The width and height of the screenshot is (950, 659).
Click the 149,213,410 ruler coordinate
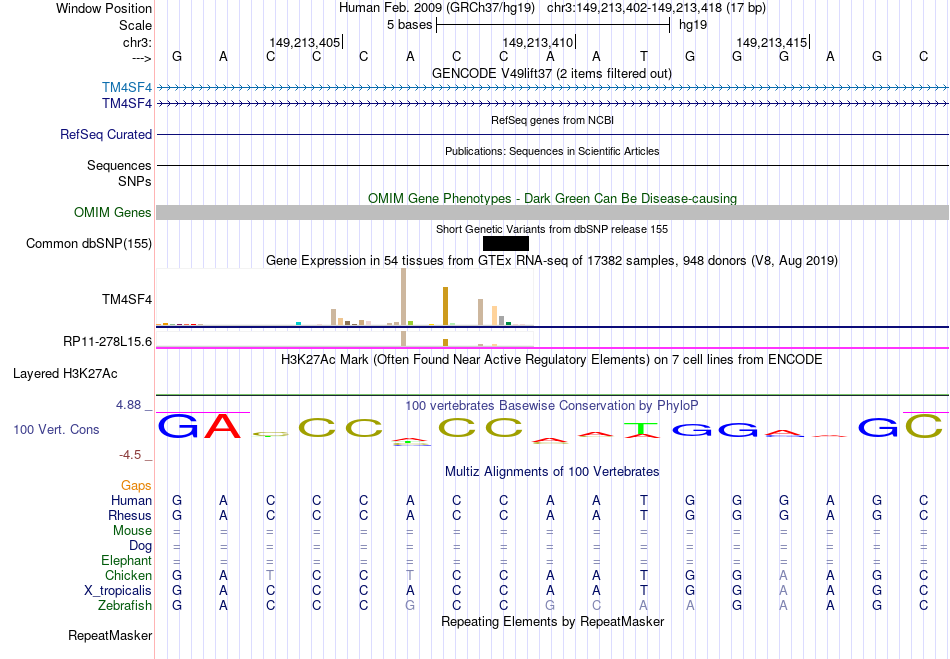click(x=537, y=42)
